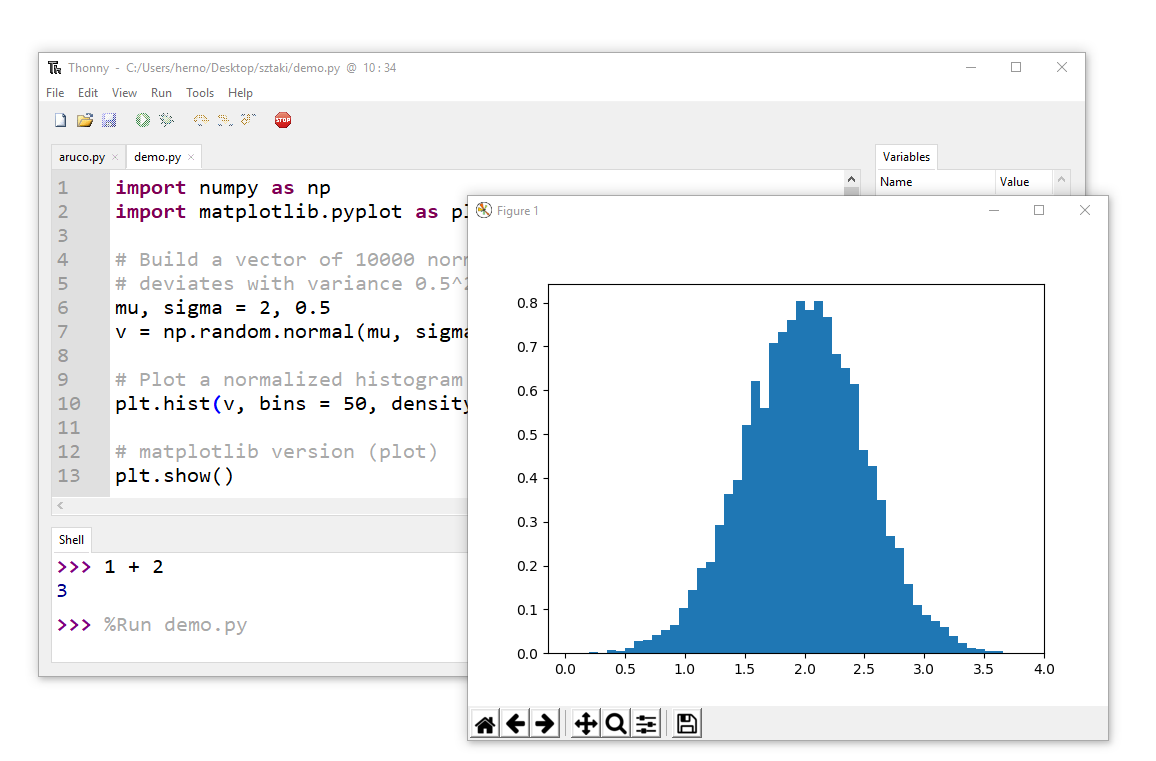Image resolution: width=1156 pixels, height=761 pixels.
Task: Minimize the Thonny window
Action: (971, 68)
